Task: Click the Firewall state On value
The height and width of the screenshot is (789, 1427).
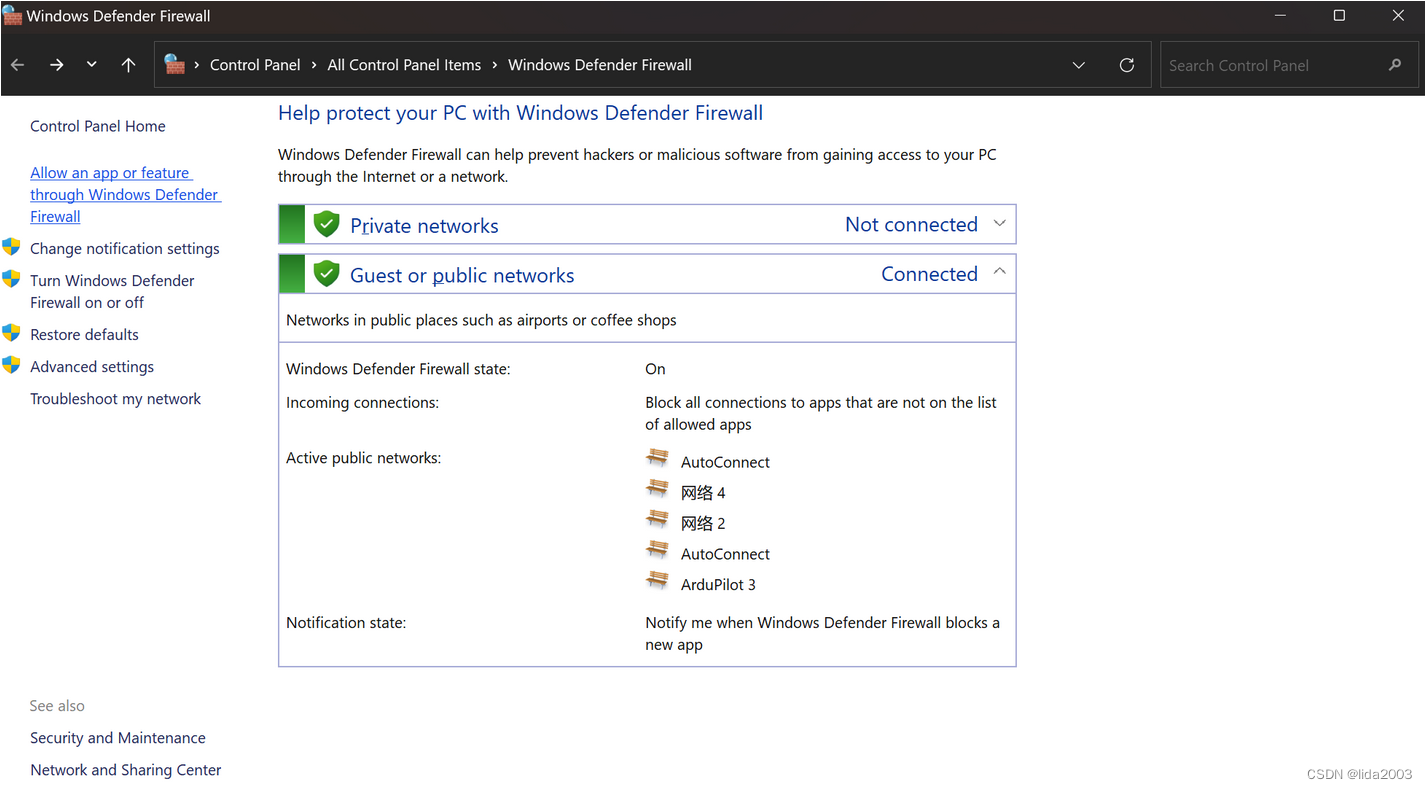Action: [x=655, y=369]
